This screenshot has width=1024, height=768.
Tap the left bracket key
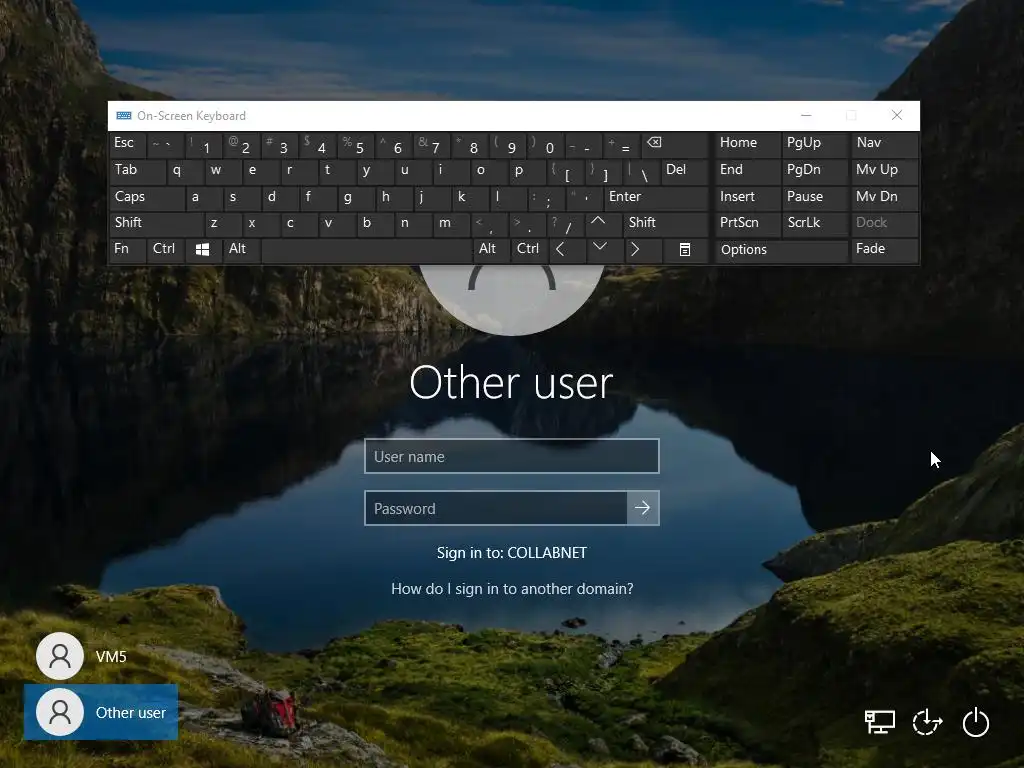565,171
